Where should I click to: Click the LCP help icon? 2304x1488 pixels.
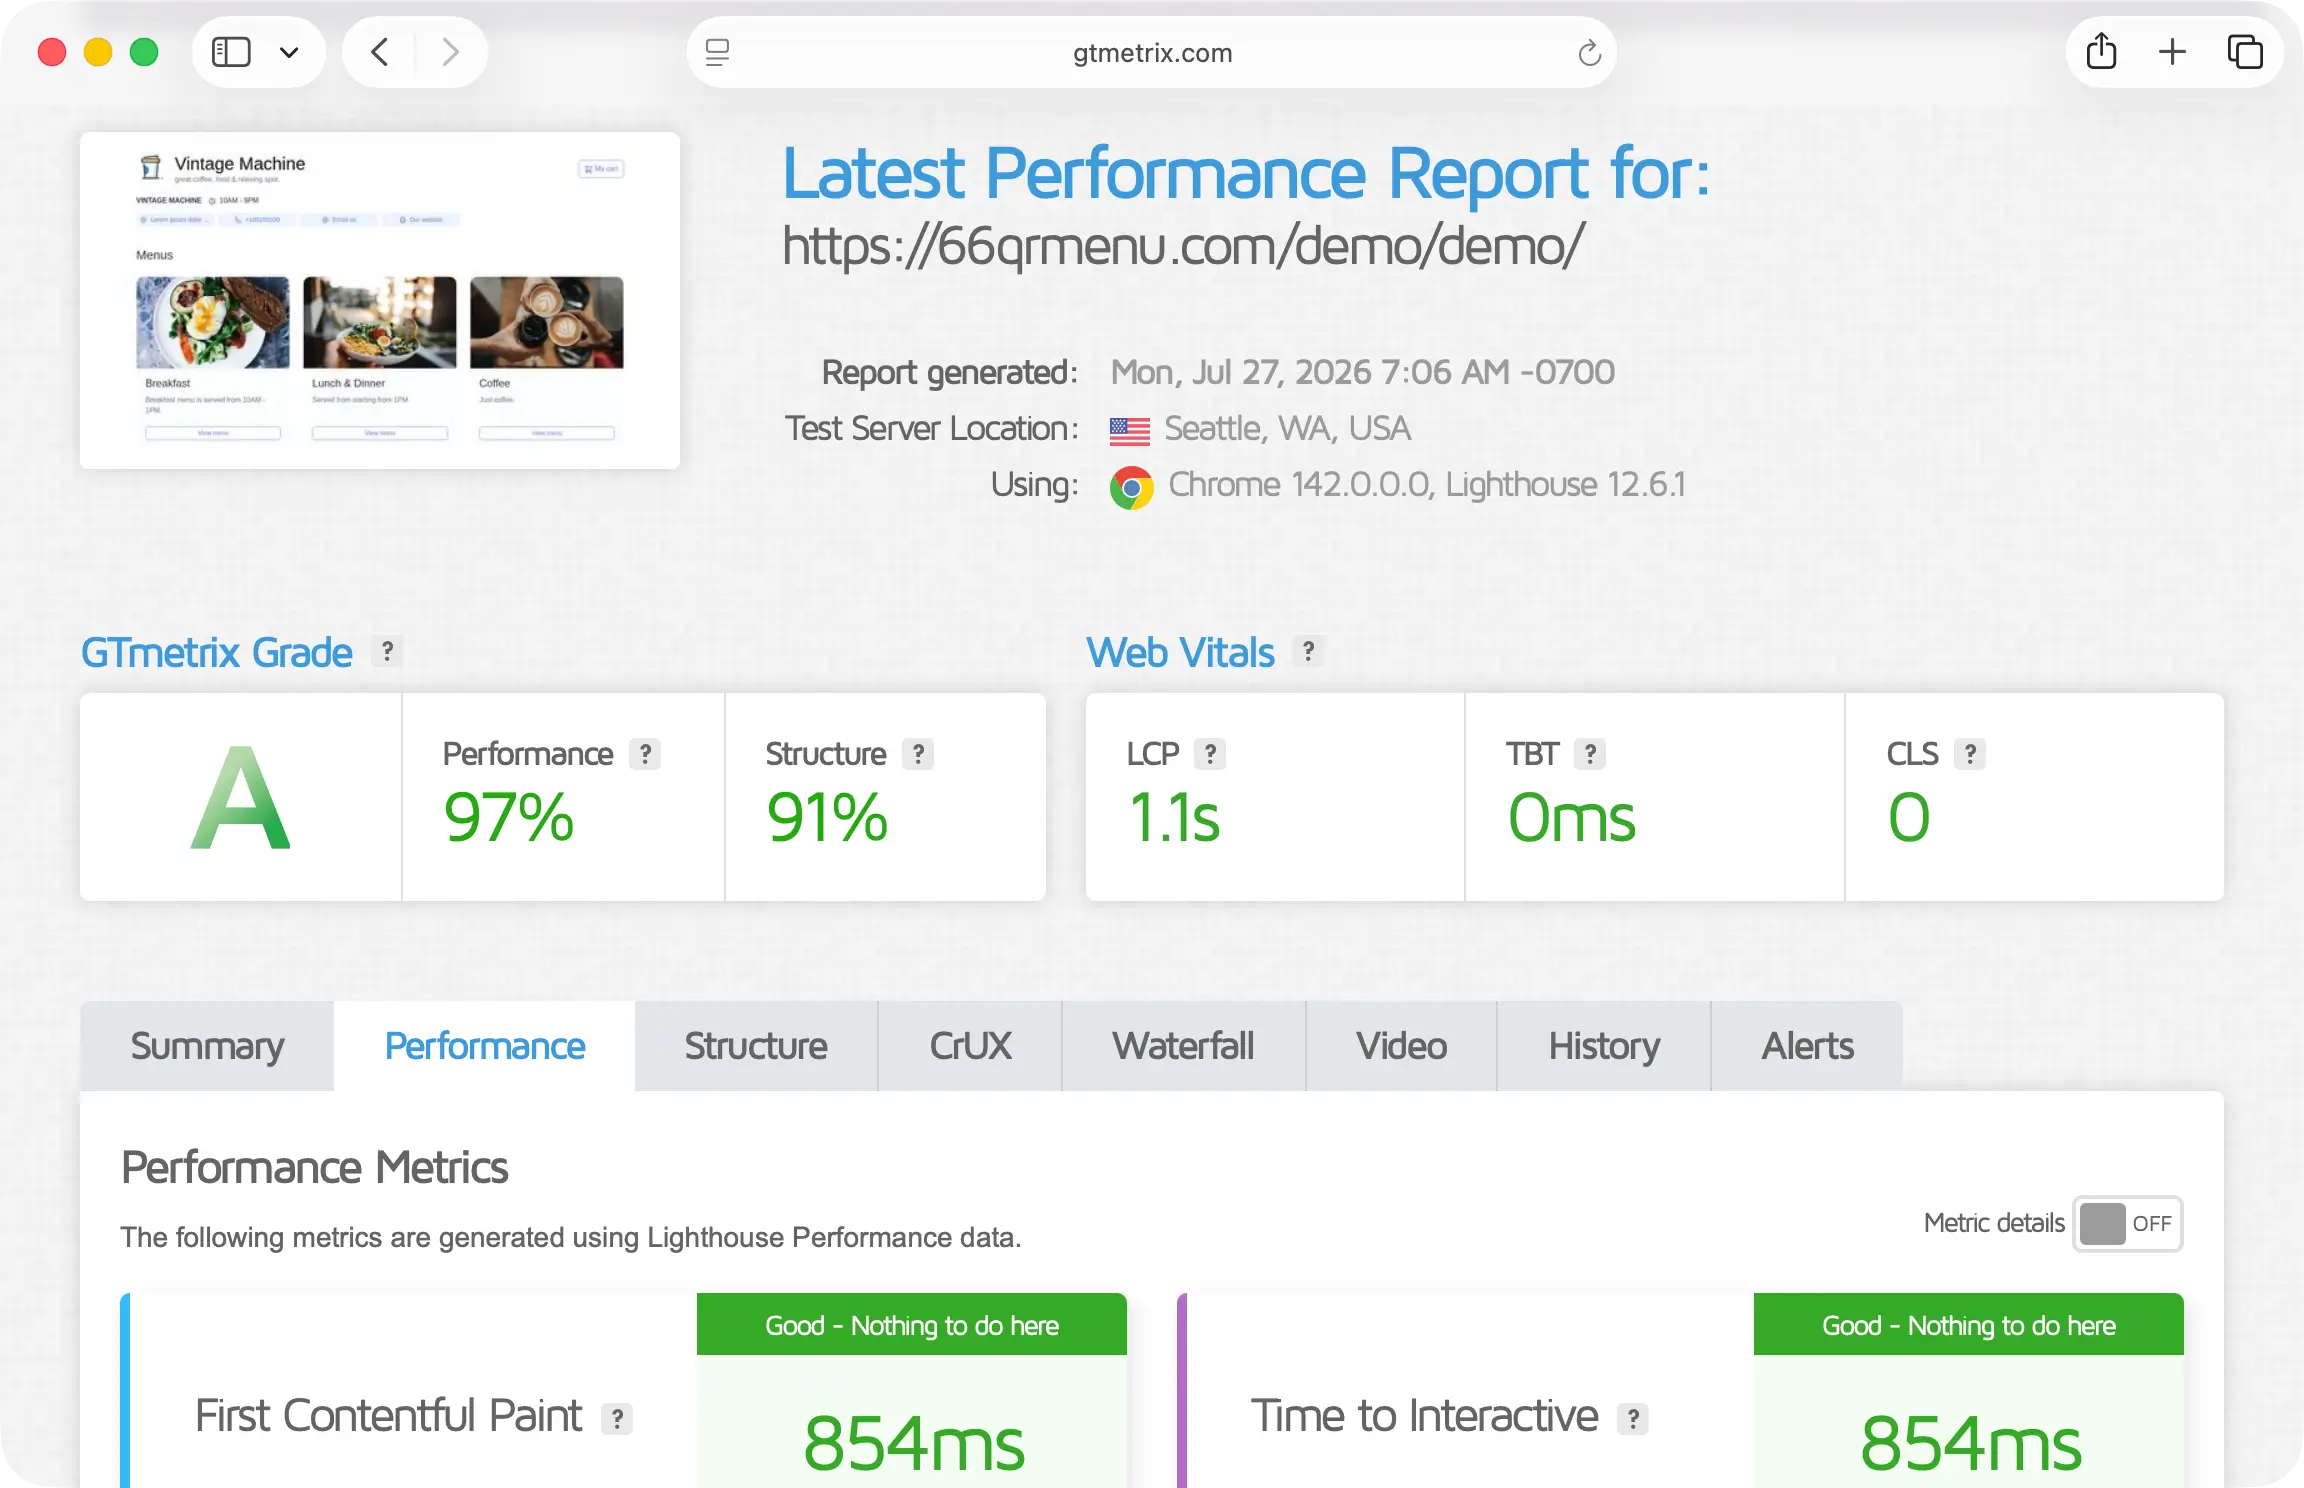(x=1210, y=754)
